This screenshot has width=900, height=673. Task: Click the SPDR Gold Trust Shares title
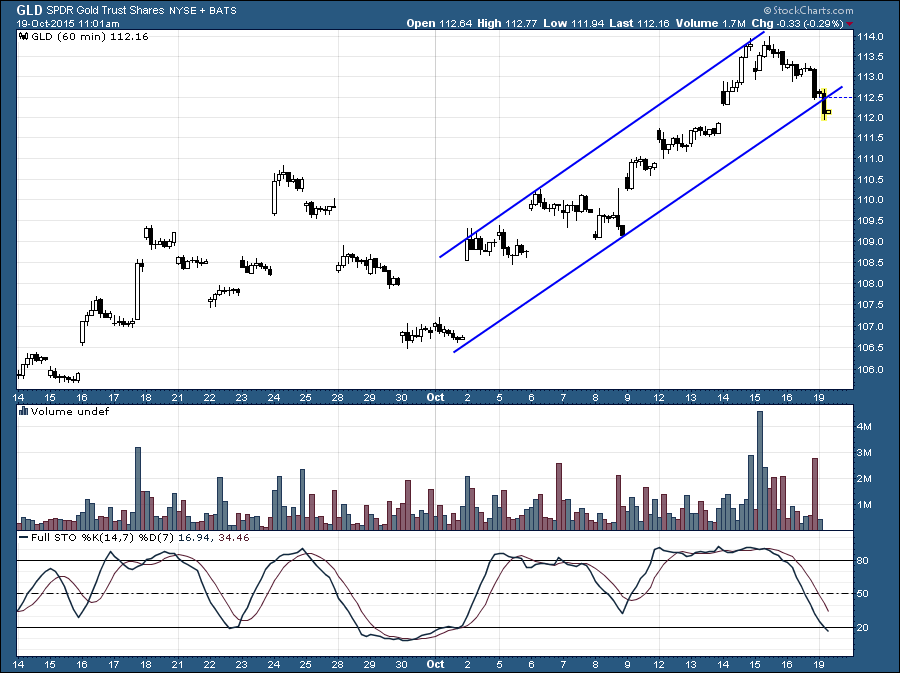click(103, 10)
